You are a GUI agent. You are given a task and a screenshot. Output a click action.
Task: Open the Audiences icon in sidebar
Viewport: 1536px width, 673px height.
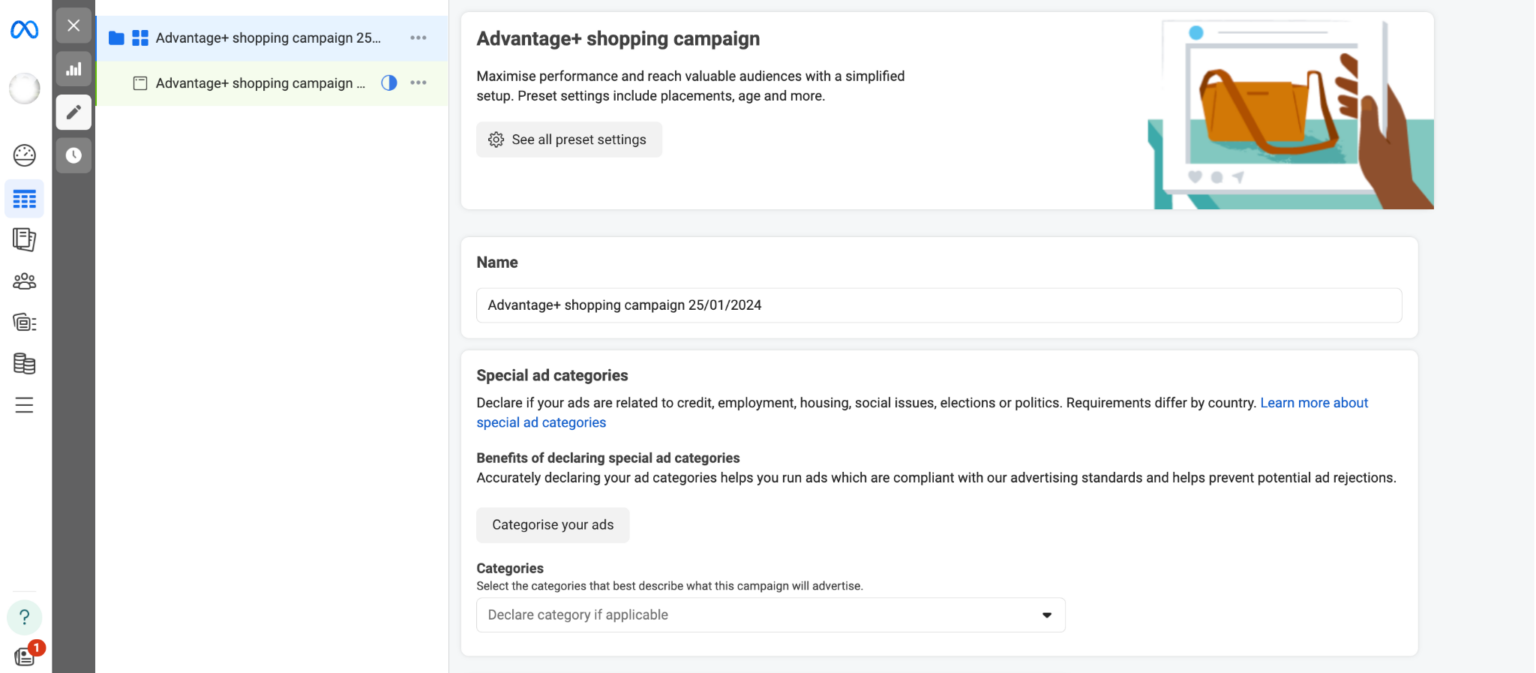pyautogui.click(x=24, y=281)
